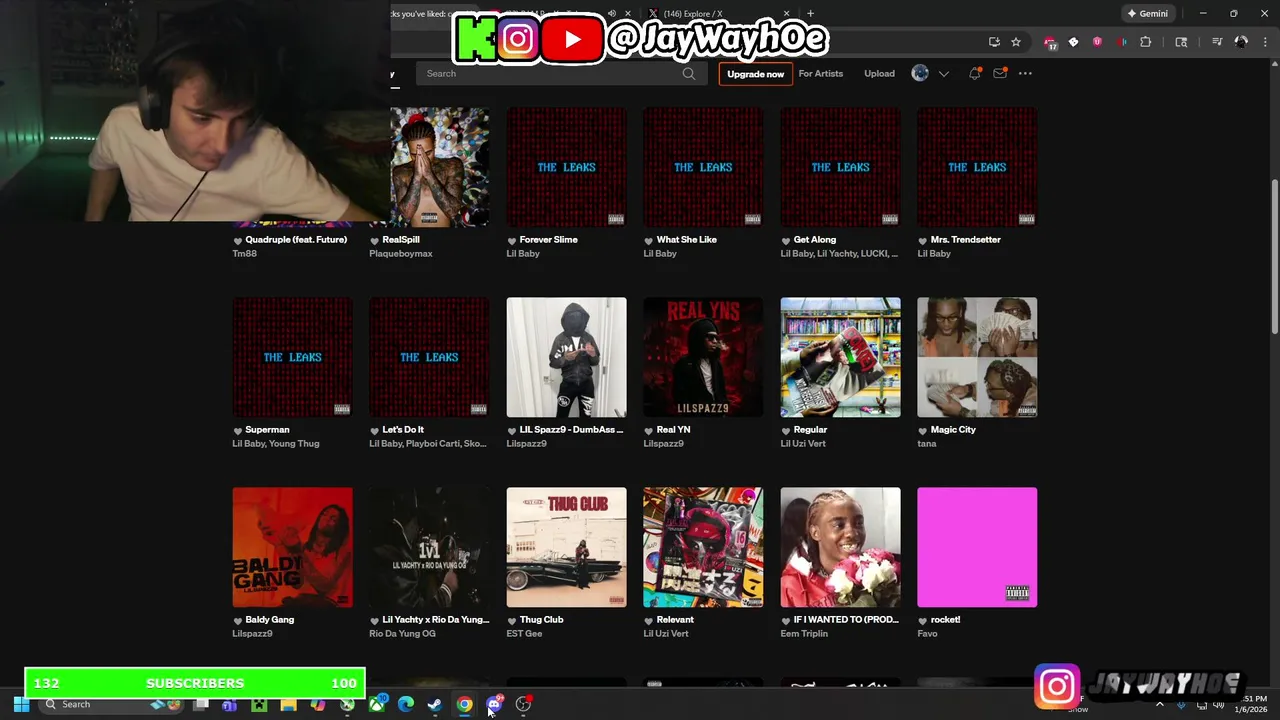Open the Quadruple (feat. Future) track title
Screen dimensions: 1280x720
point(296,240)
